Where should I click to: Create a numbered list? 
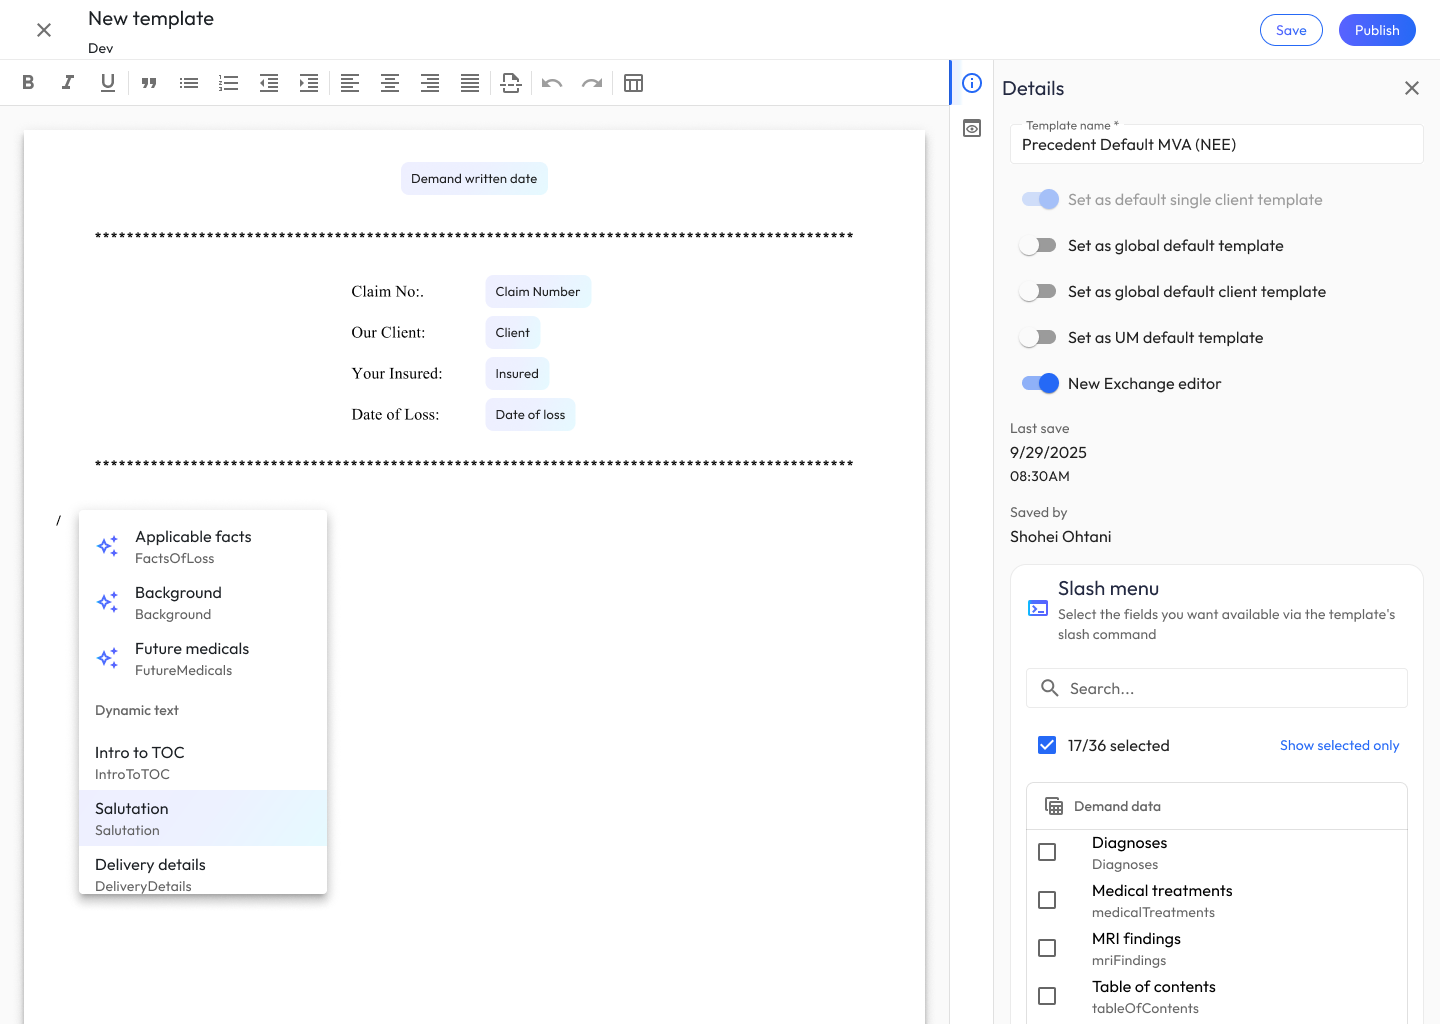click(x=229, y=83)
